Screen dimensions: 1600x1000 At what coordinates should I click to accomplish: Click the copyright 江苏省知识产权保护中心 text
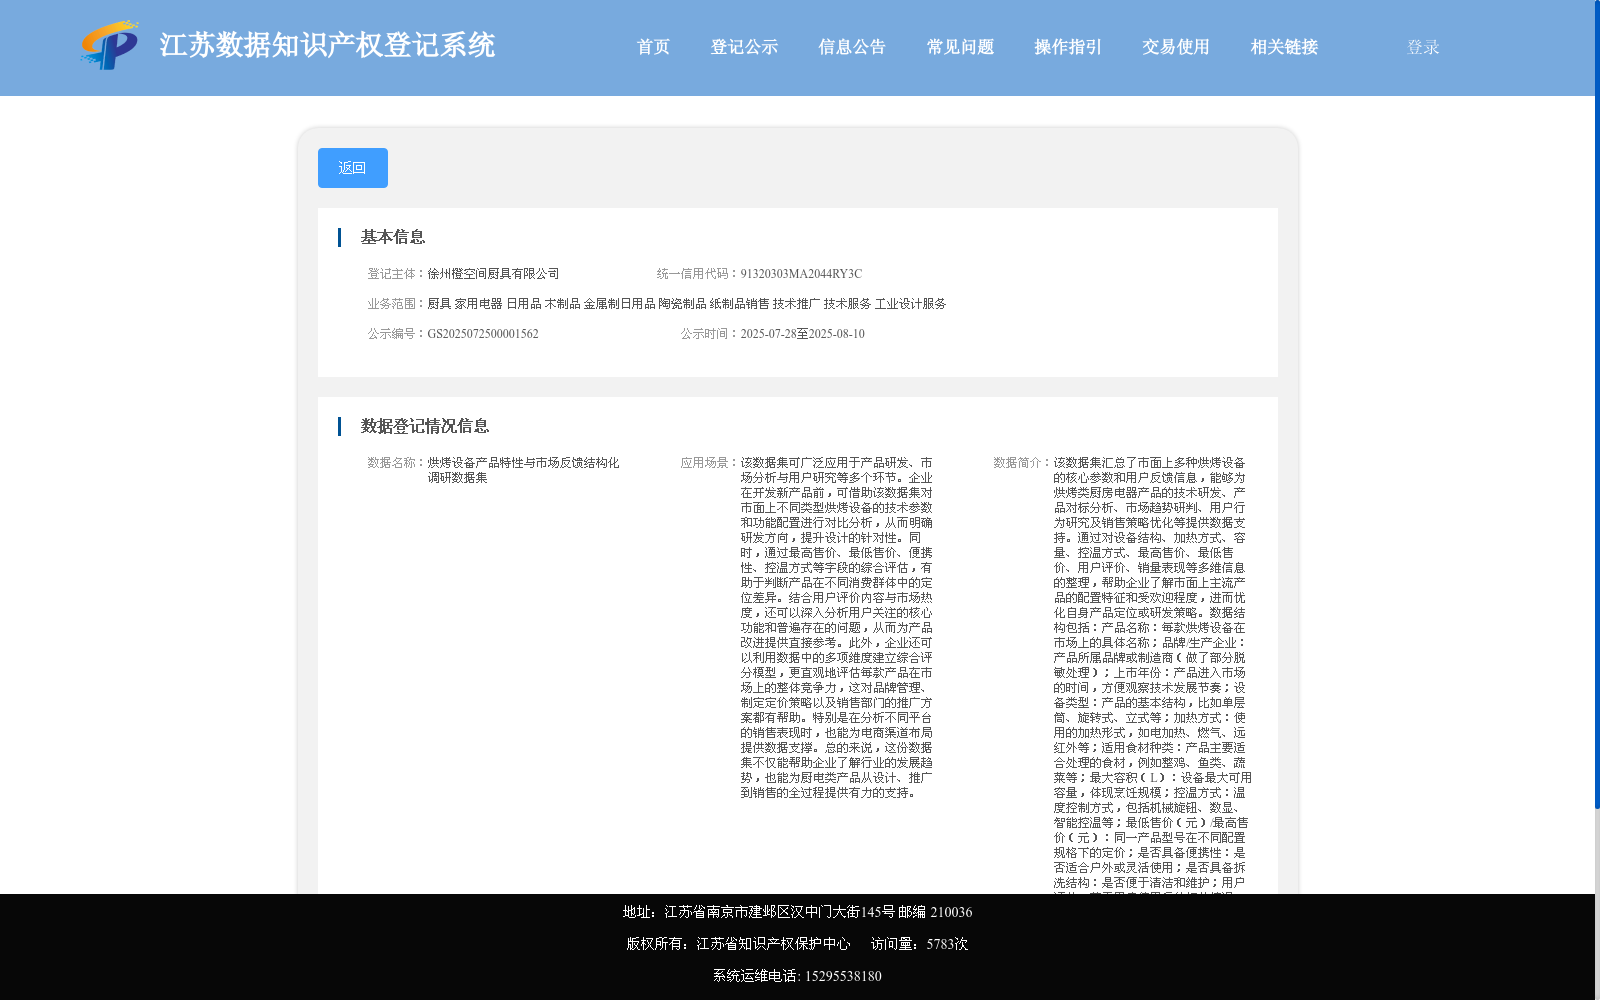773,944
